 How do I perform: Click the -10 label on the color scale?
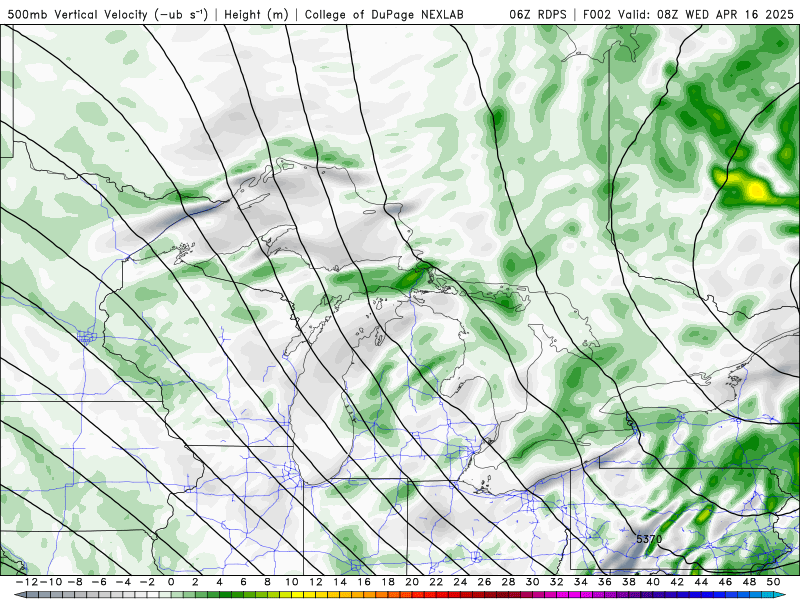pyautogui.click(x=51, y=582)
